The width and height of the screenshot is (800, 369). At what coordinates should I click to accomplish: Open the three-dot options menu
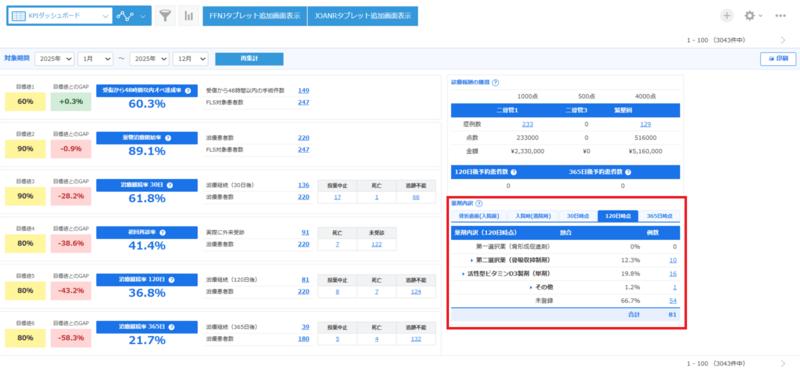(x=780, y=16)
